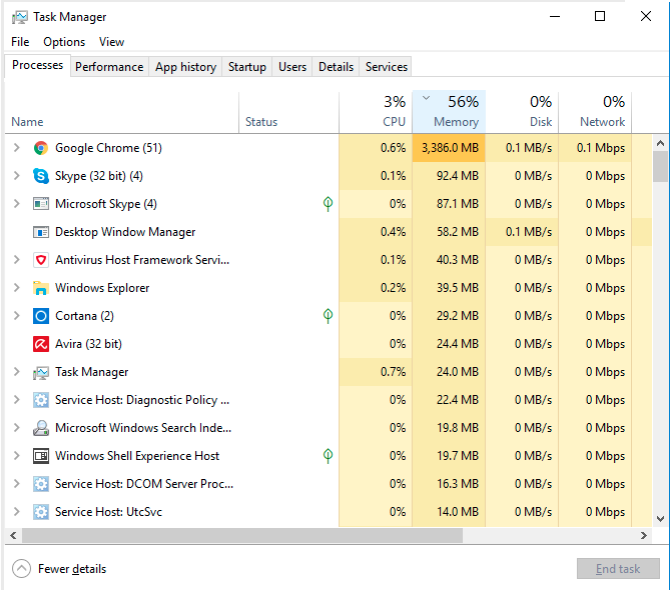
Task: Click the Windows Shell Experience Host icon
Action: (41, 456)
